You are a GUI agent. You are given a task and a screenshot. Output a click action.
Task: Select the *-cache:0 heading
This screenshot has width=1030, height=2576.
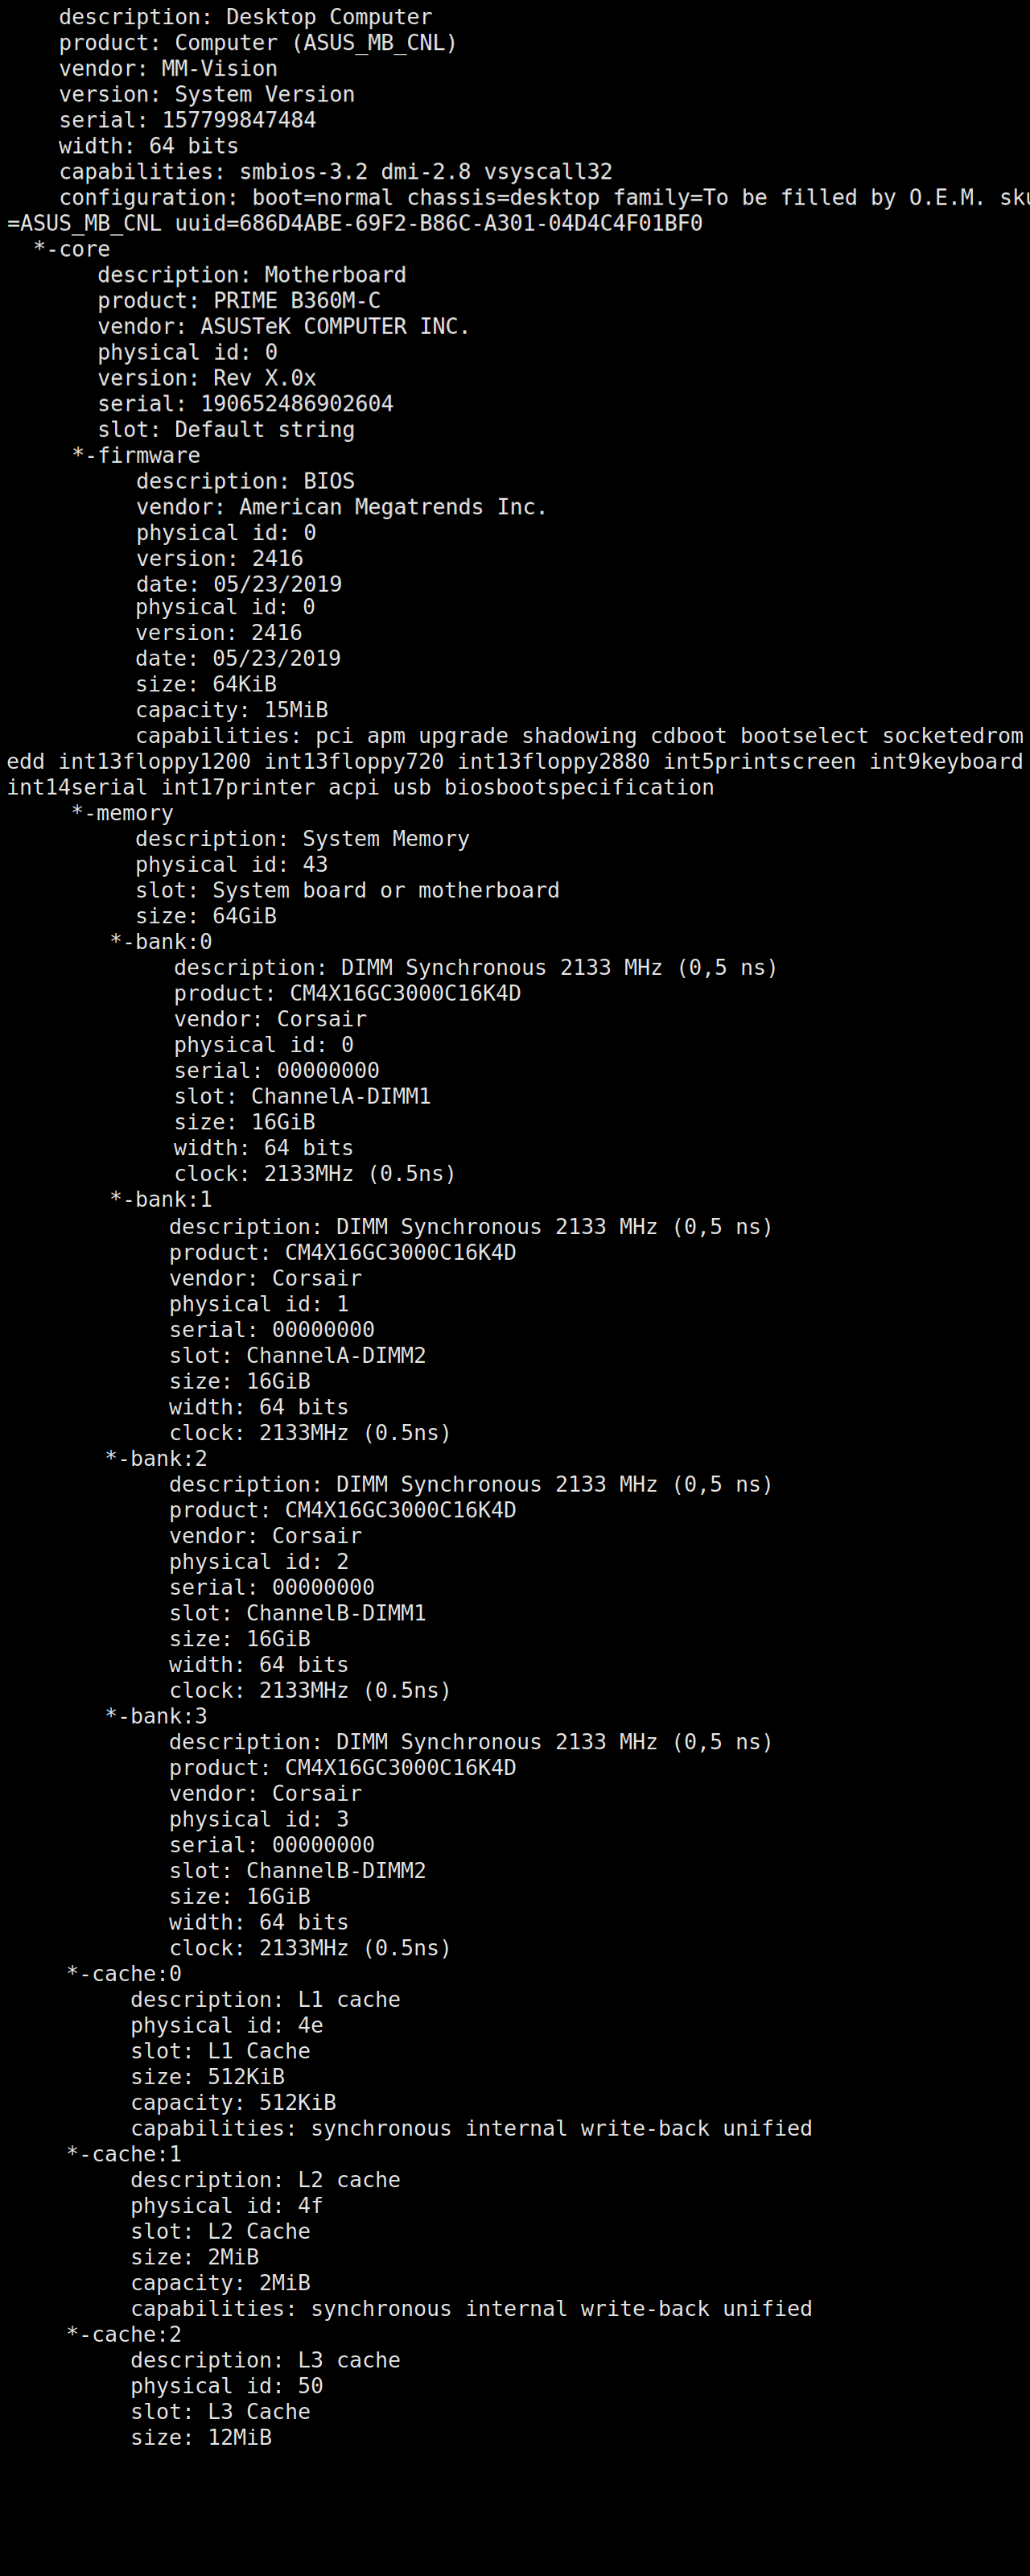(x=124, y=1974)
